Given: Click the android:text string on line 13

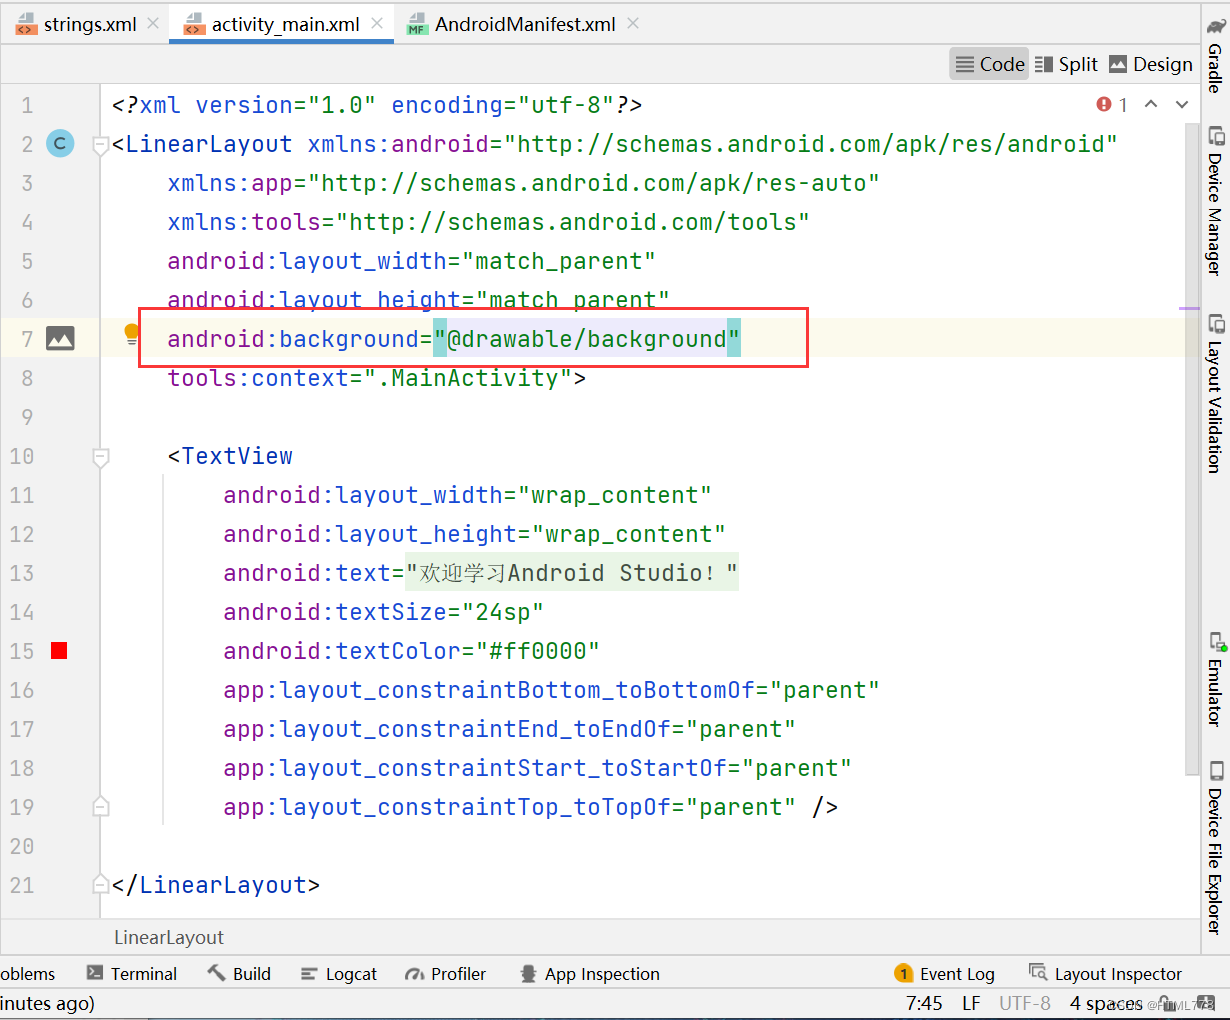Looking at the screenshot, I should [572, 573].
